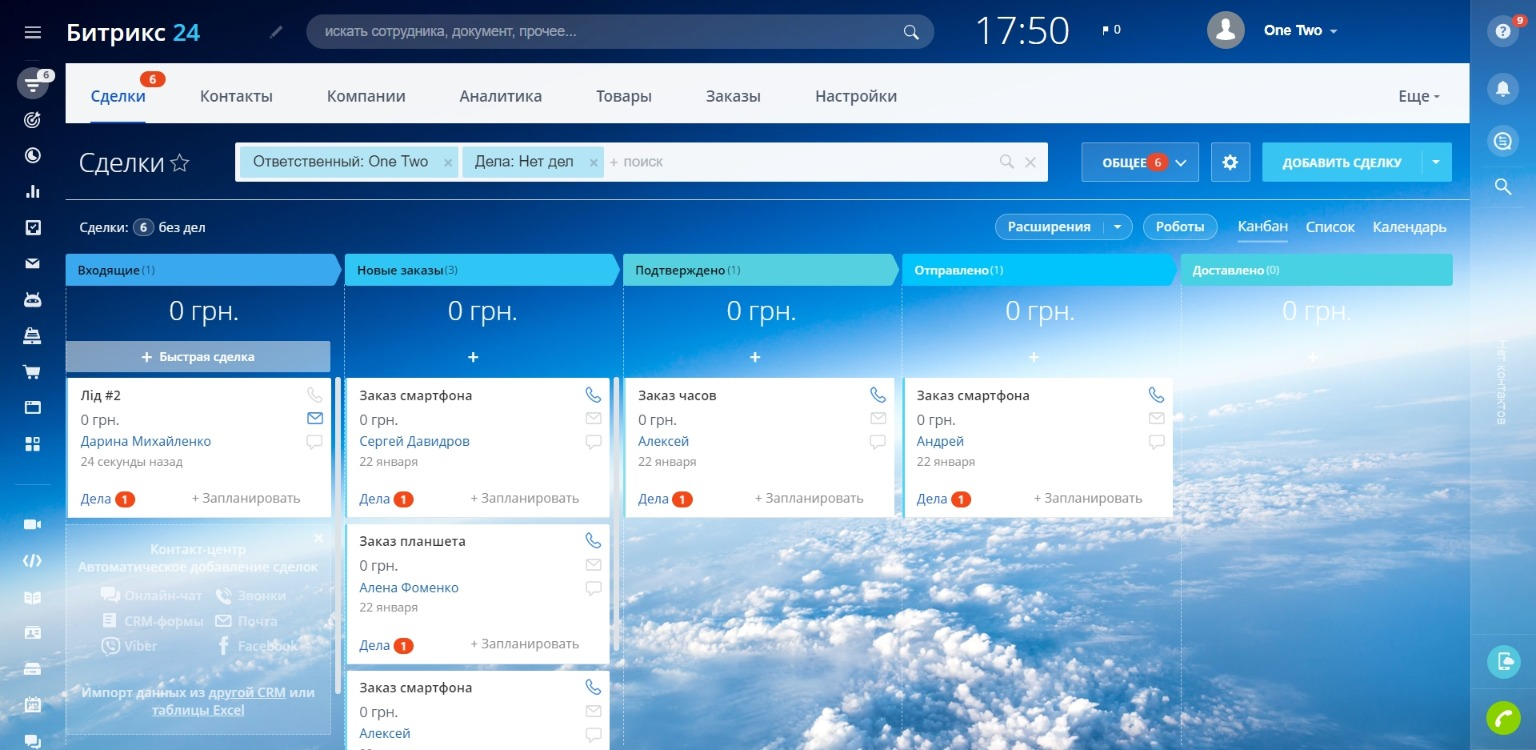Image resolution: width=1536 pixels, height=750 pixels.
Task: Open the cash register sidebar icon
Action: coord(32,336)
